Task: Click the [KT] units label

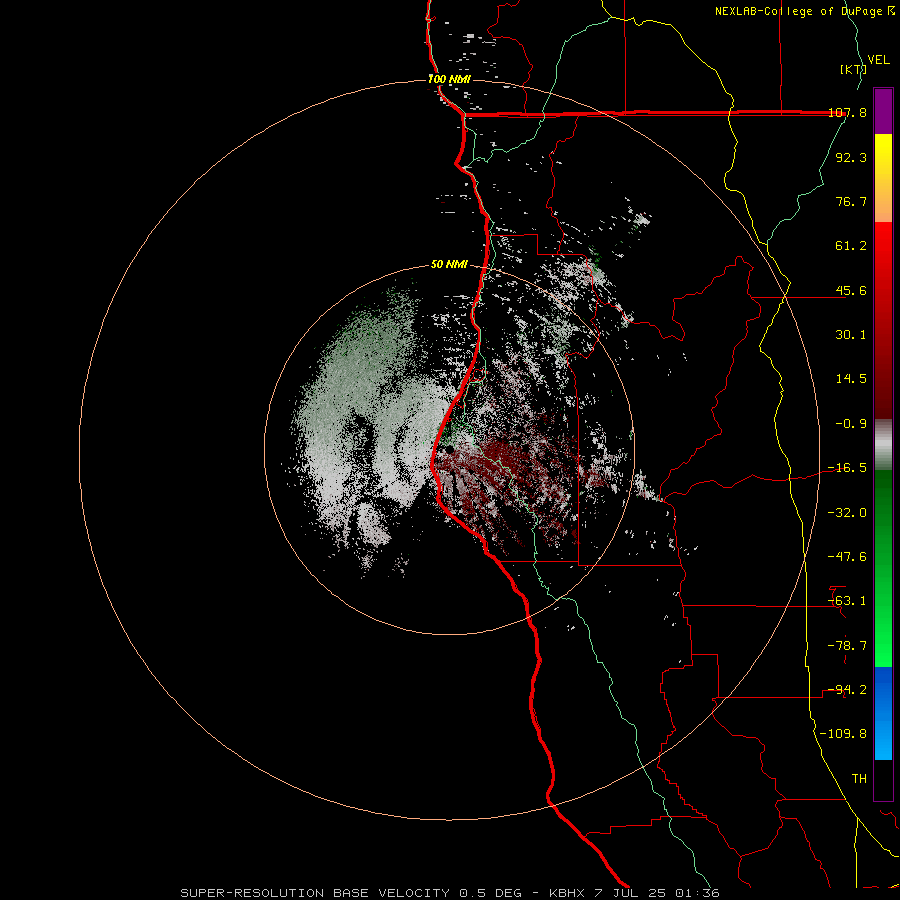Action: click(x=853, y=69)
